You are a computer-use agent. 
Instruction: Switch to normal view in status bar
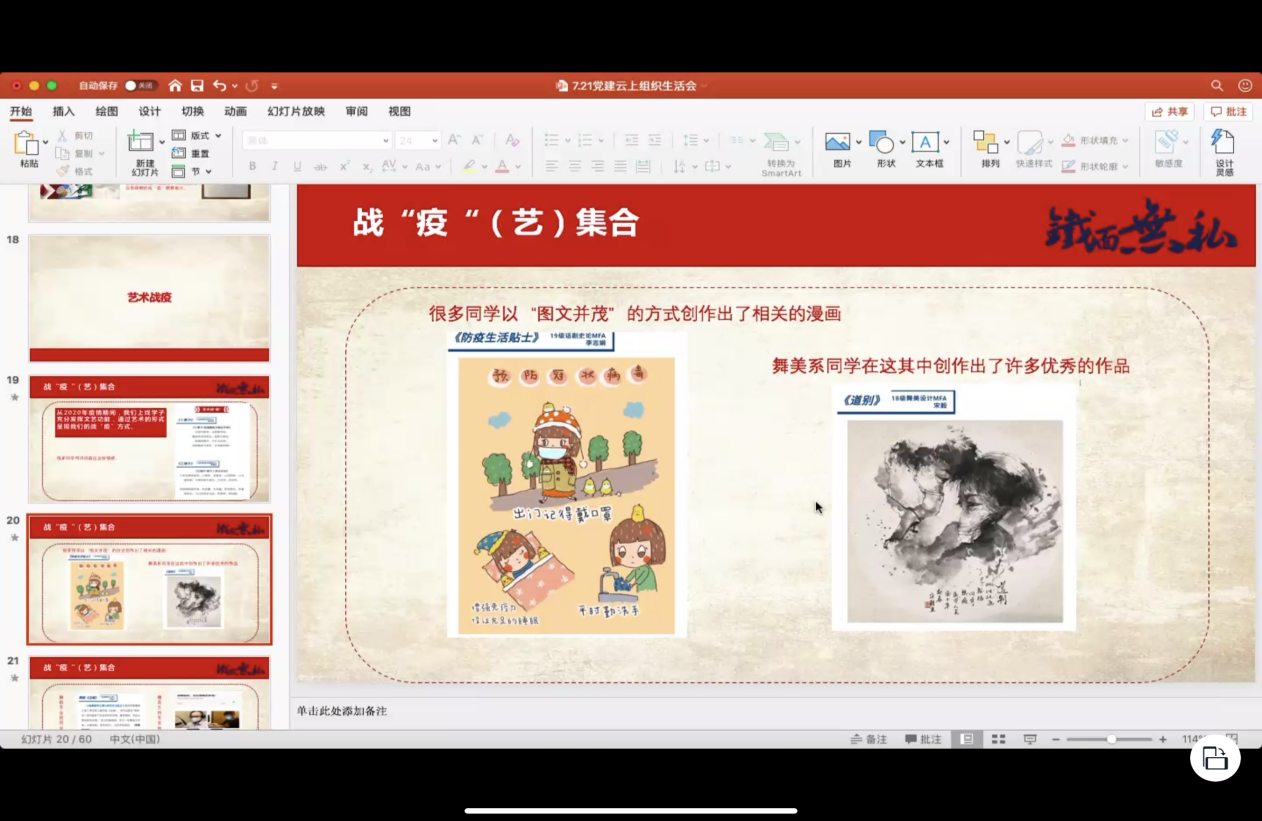[x=966, y=739]
